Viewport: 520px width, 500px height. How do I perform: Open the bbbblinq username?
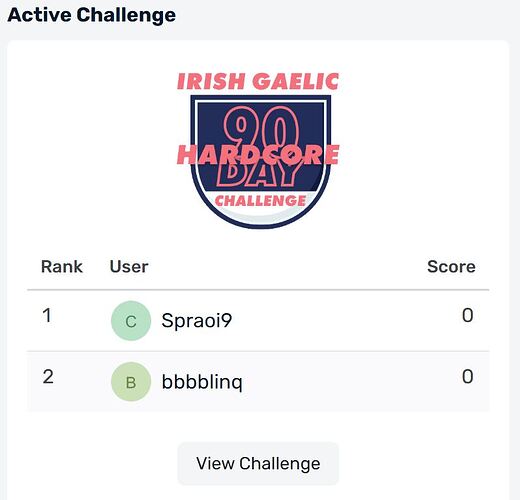coord(202,382)
